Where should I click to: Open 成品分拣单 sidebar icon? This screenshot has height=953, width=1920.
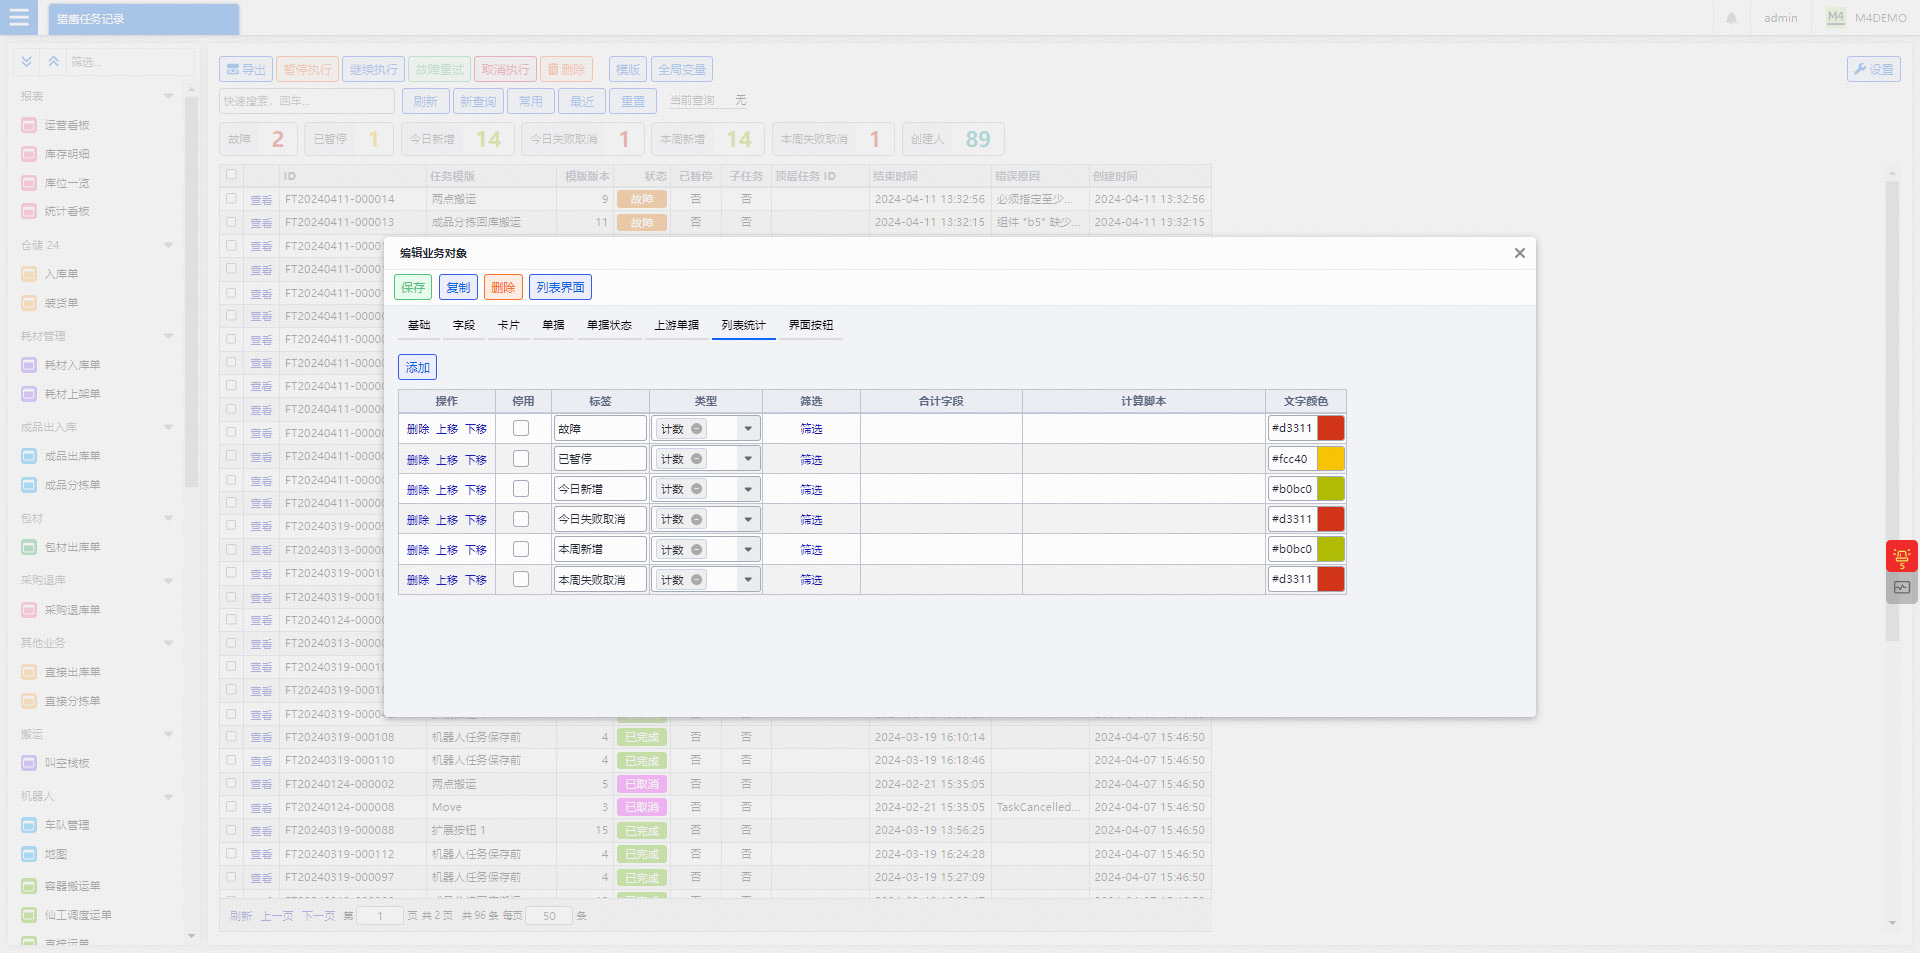click(29, 485)
